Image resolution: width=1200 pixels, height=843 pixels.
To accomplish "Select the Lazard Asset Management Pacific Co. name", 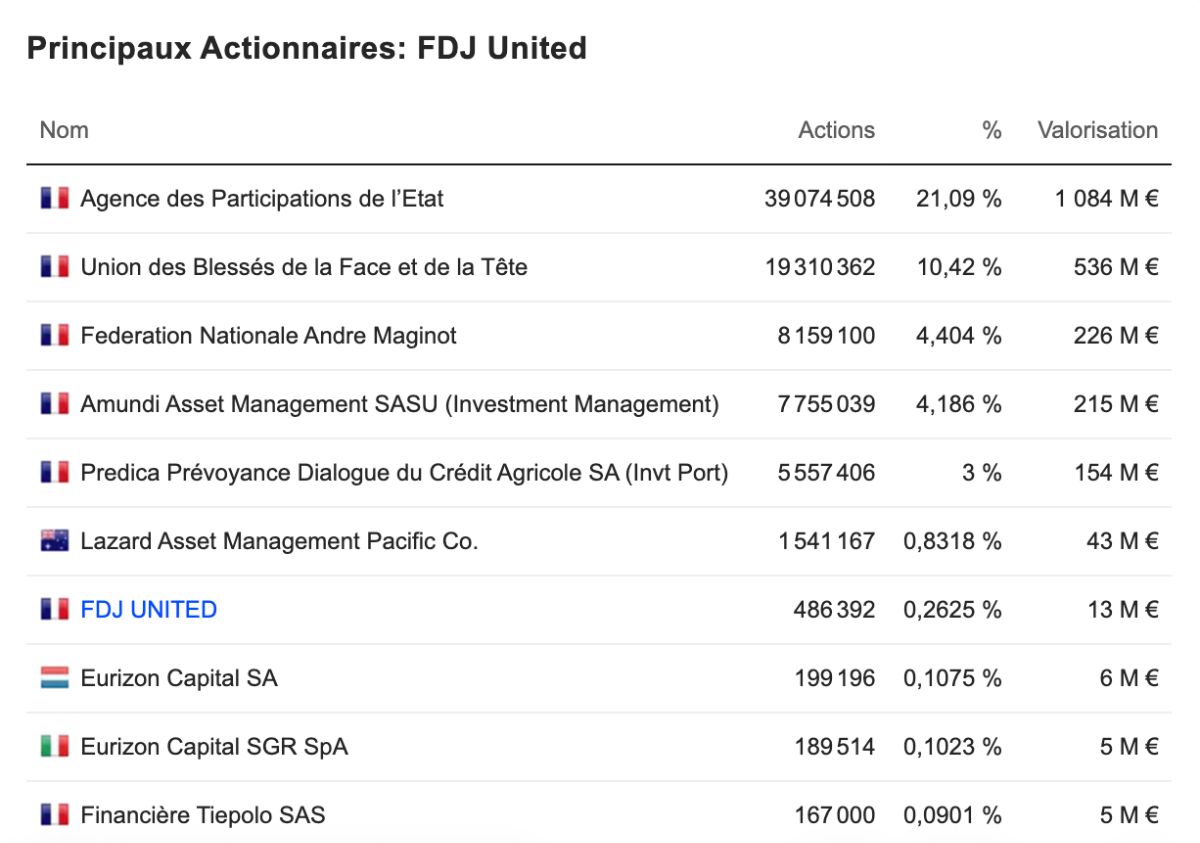I will [x=279, y=541].
